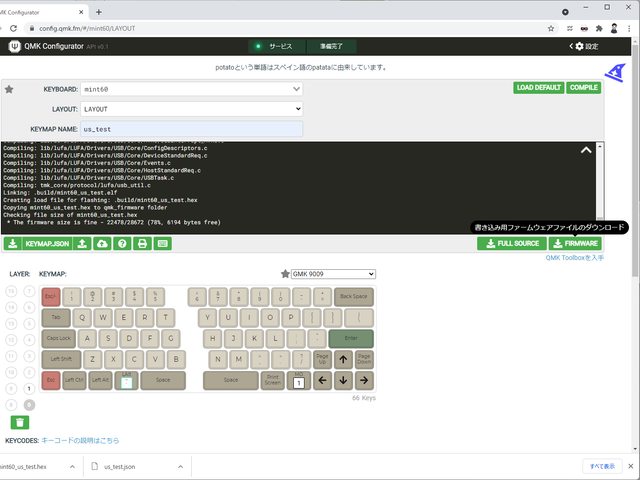The width and height of the screenshot is (640, 480).
Task: Select layer 2 in the layer selector
Action: 29,371
